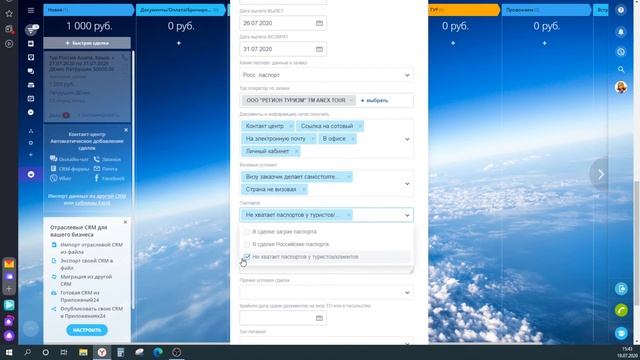
Task: Click plus icon under ТУР column
Action: [453, 43]
